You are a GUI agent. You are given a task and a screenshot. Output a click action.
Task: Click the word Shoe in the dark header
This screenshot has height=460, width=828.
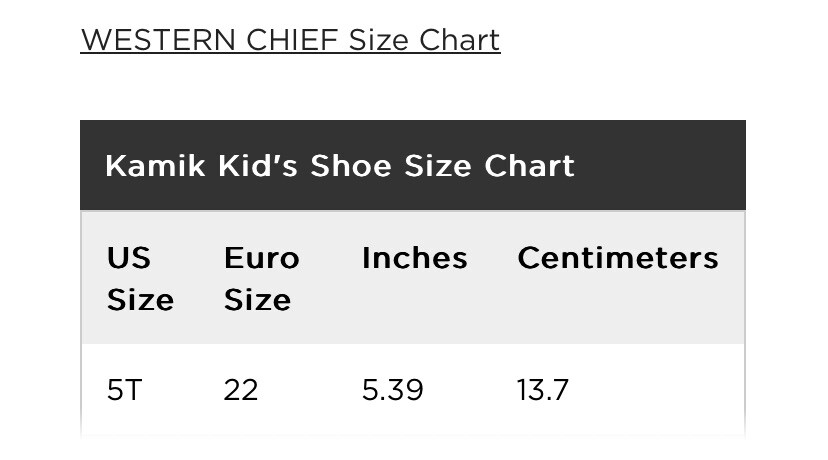point(351,166)
